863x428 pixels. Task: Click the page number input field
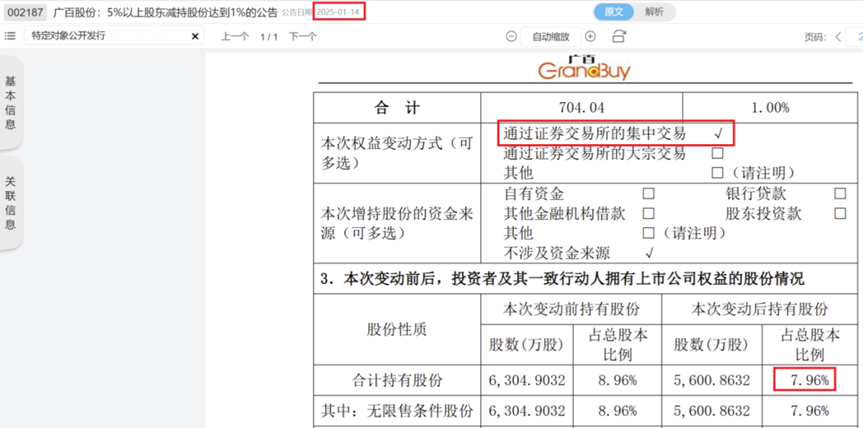pyautogui.click(x=856, y=36)
